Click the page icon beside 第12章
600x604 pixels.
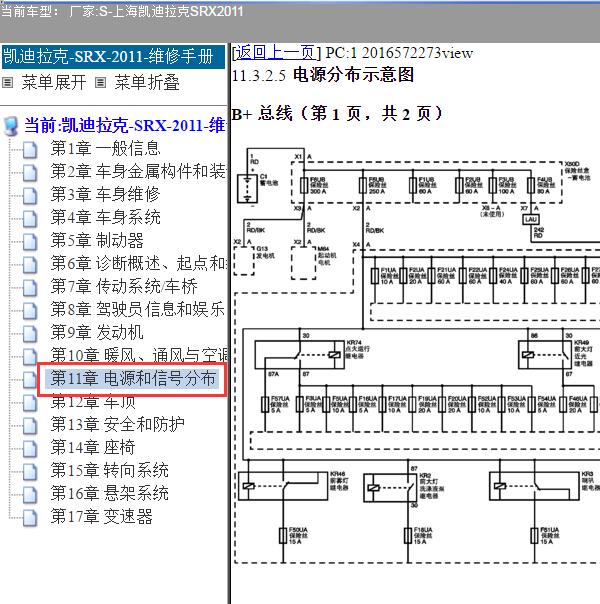[30, 403]
